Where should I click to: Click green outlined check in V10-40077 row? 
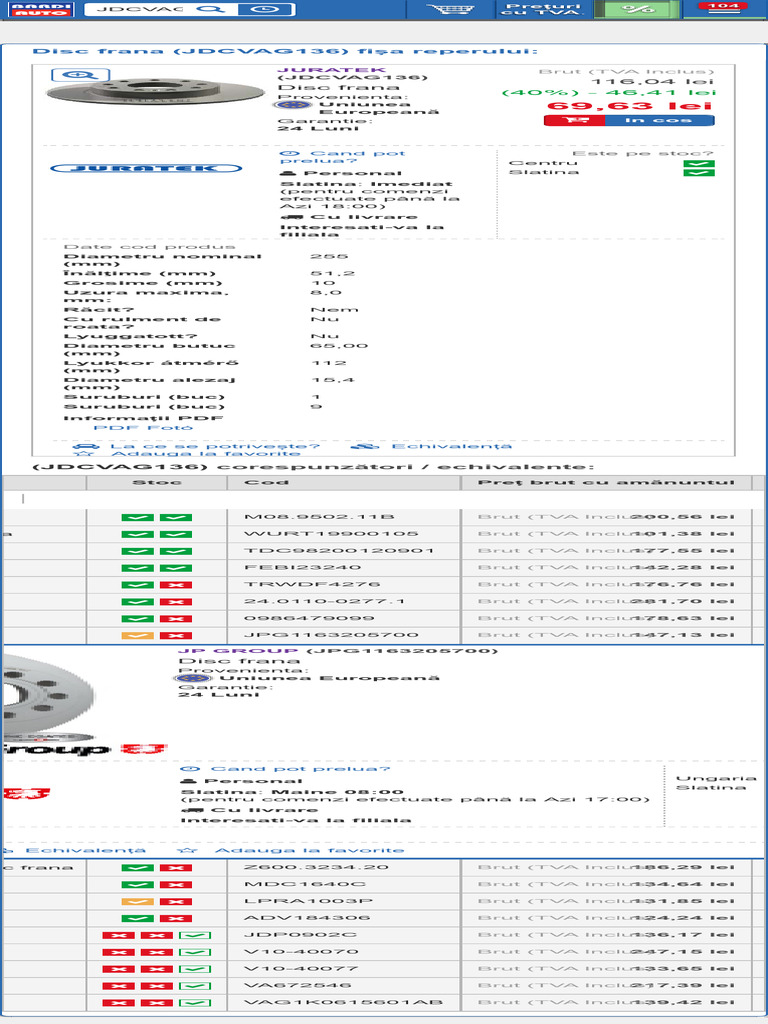(195, 969)
